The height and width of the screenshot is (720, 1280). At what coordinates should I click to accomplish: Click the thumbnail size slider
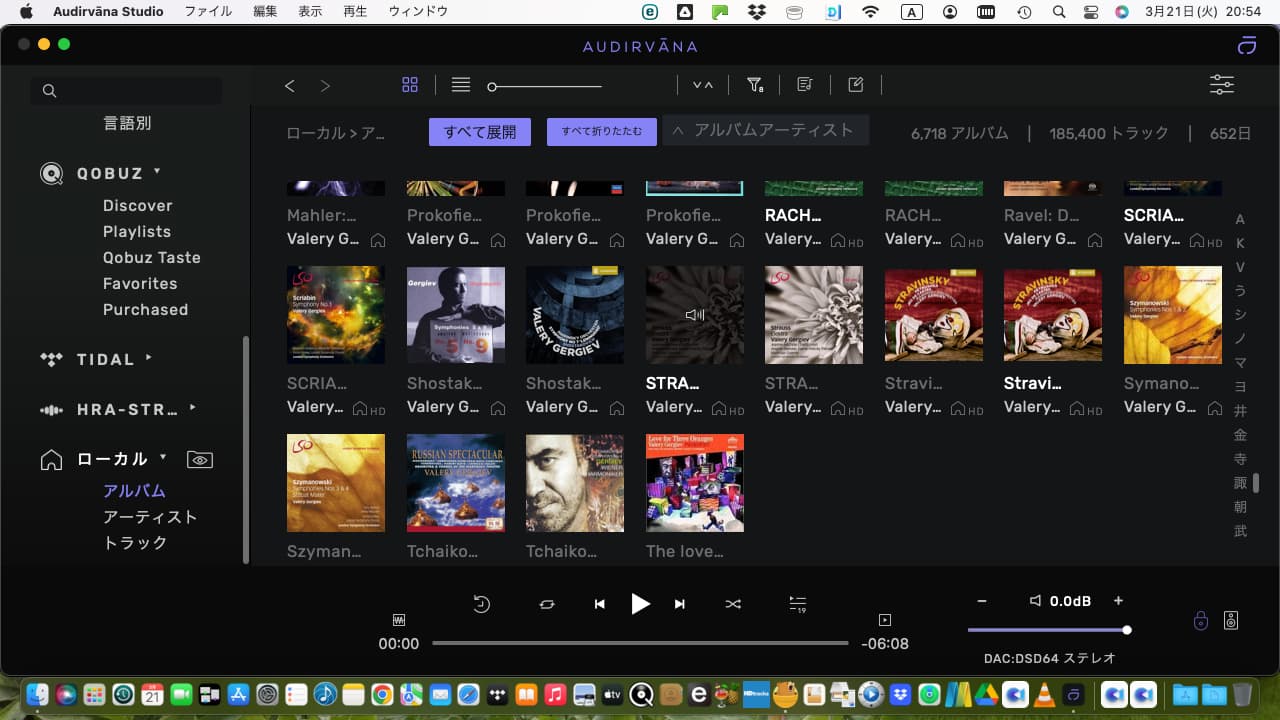click(x=545, y=87)
